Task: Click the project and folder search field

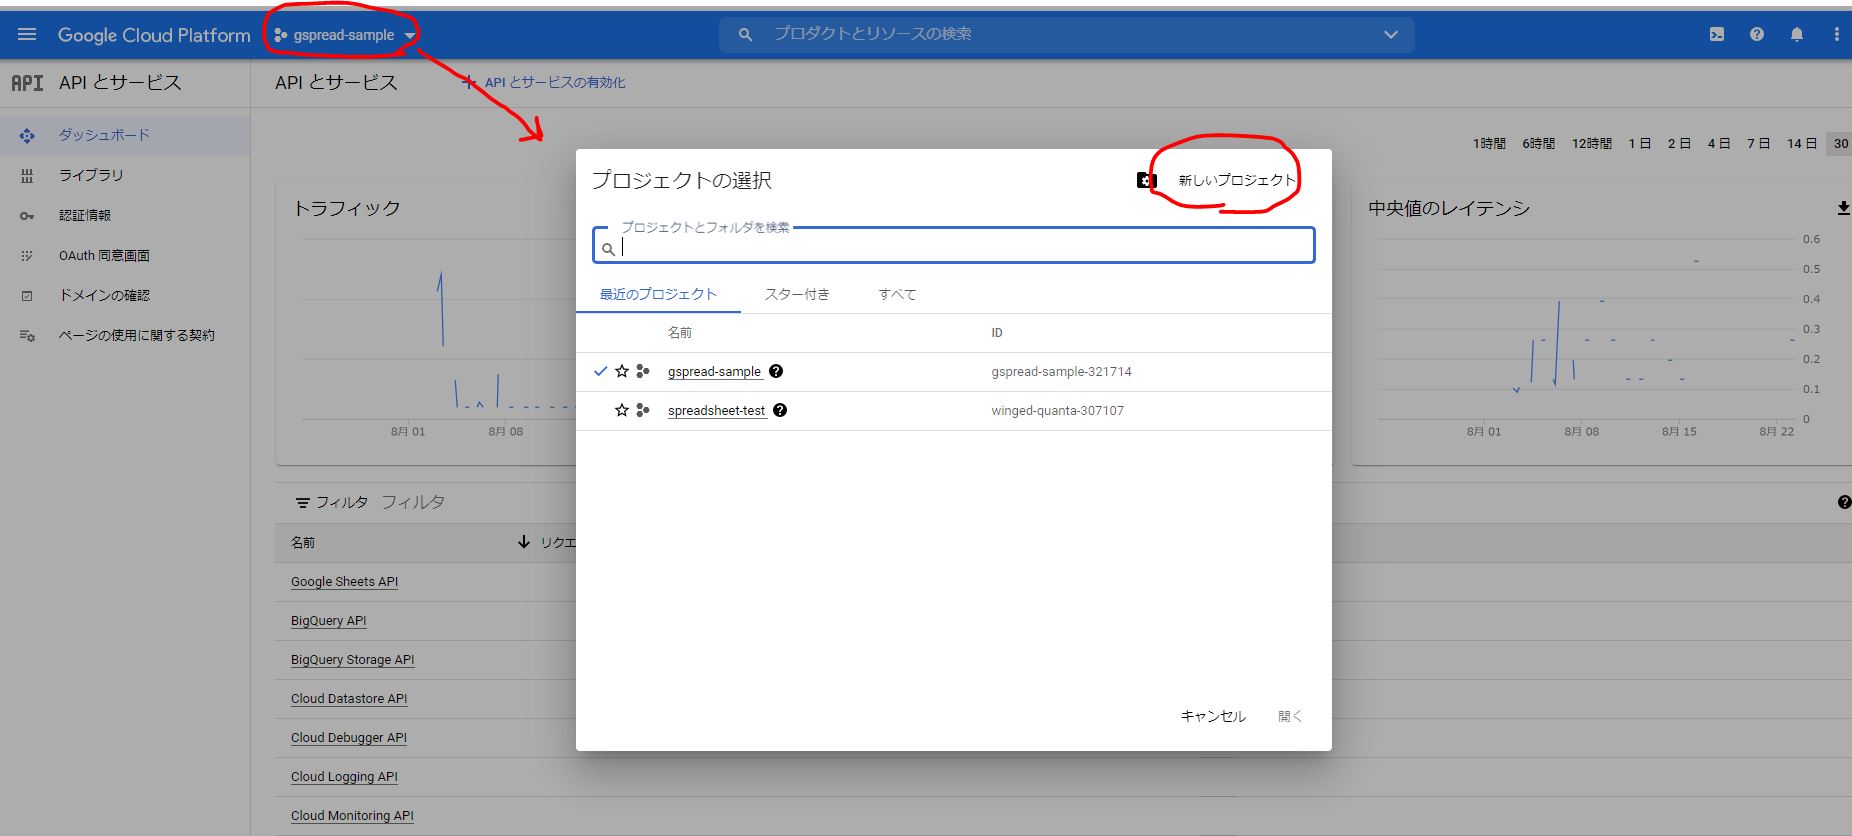Action: pos(960,247)
